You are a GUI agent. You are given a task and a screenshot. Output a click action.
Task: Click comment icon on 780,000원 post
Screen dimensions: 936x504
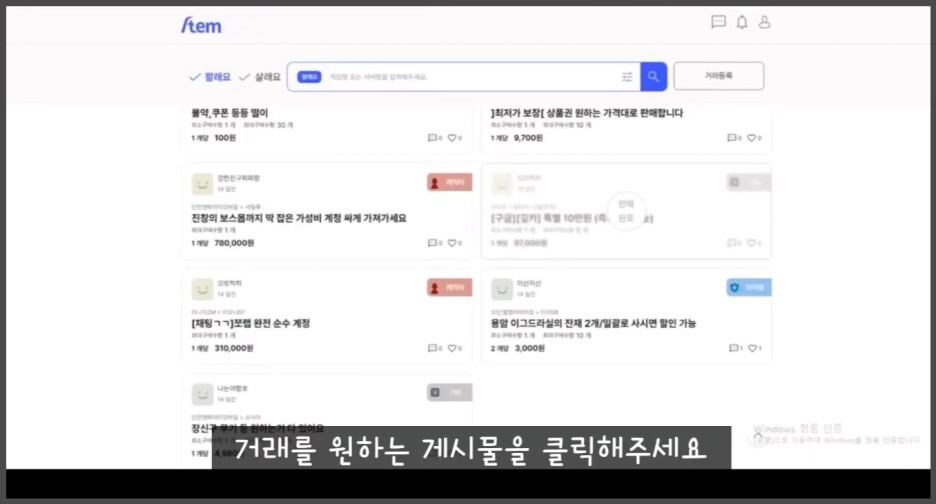pos(432,243)
